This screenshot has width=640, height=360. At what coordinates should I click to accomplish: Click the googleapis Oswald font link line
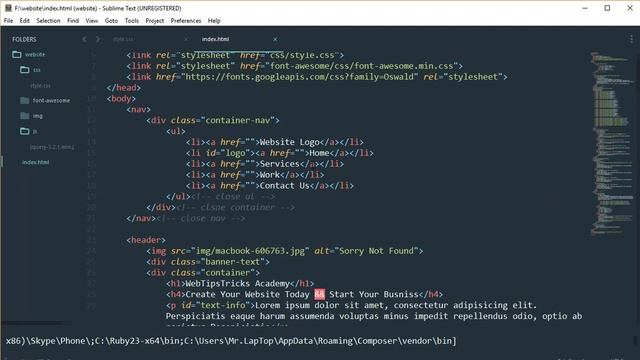click(317, 77)
